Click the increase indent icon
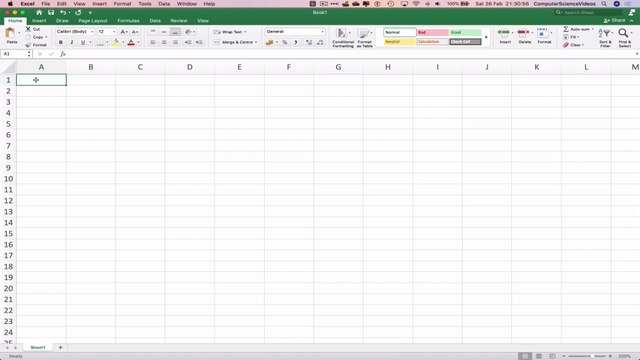The height and width of the screenshot is (360, 640). [x=199, y=42]
